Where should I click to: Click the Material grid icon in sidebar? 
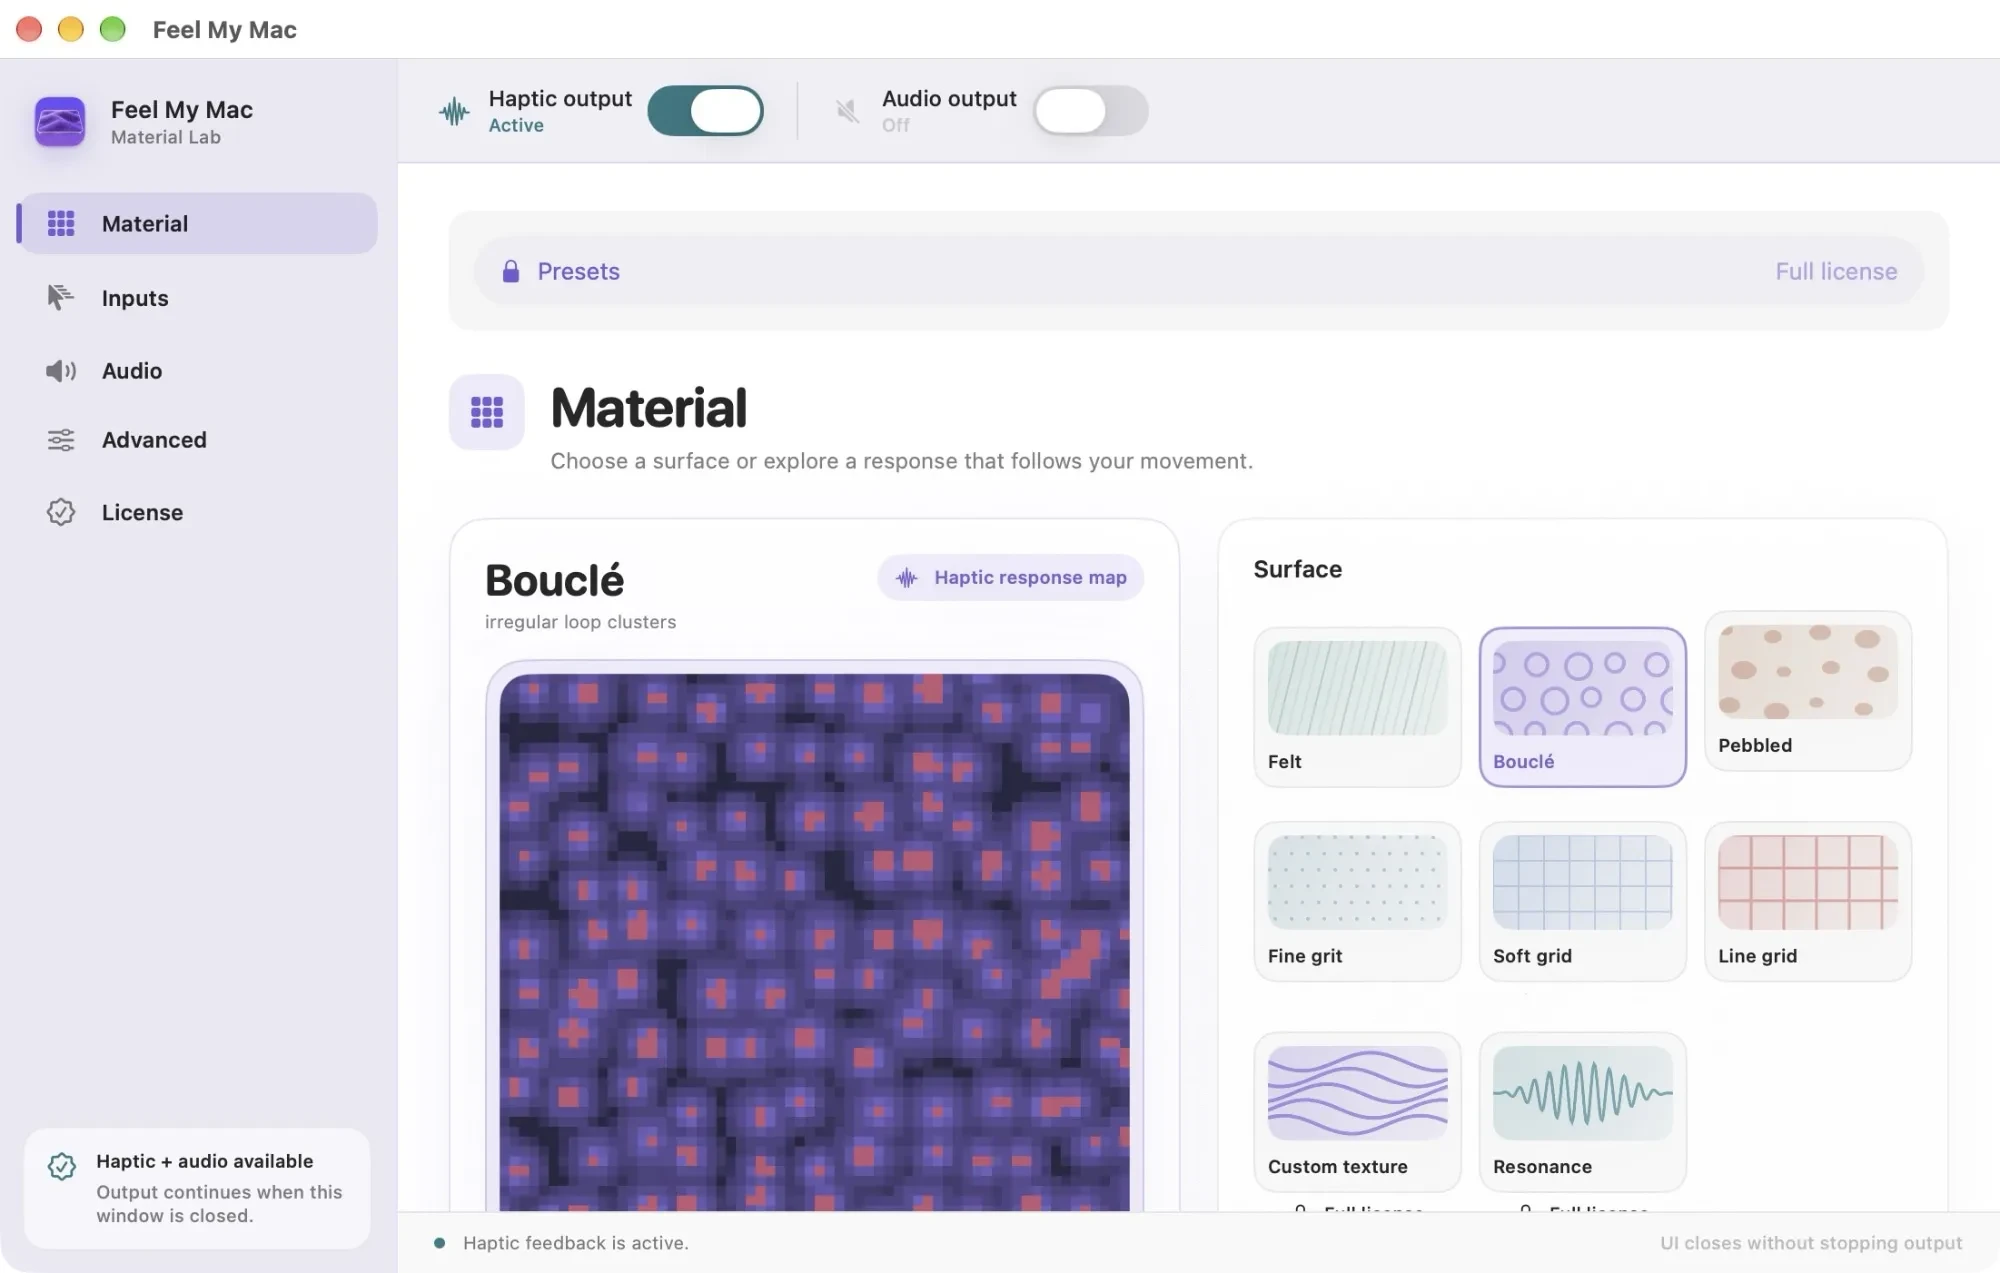click(61, 223)
